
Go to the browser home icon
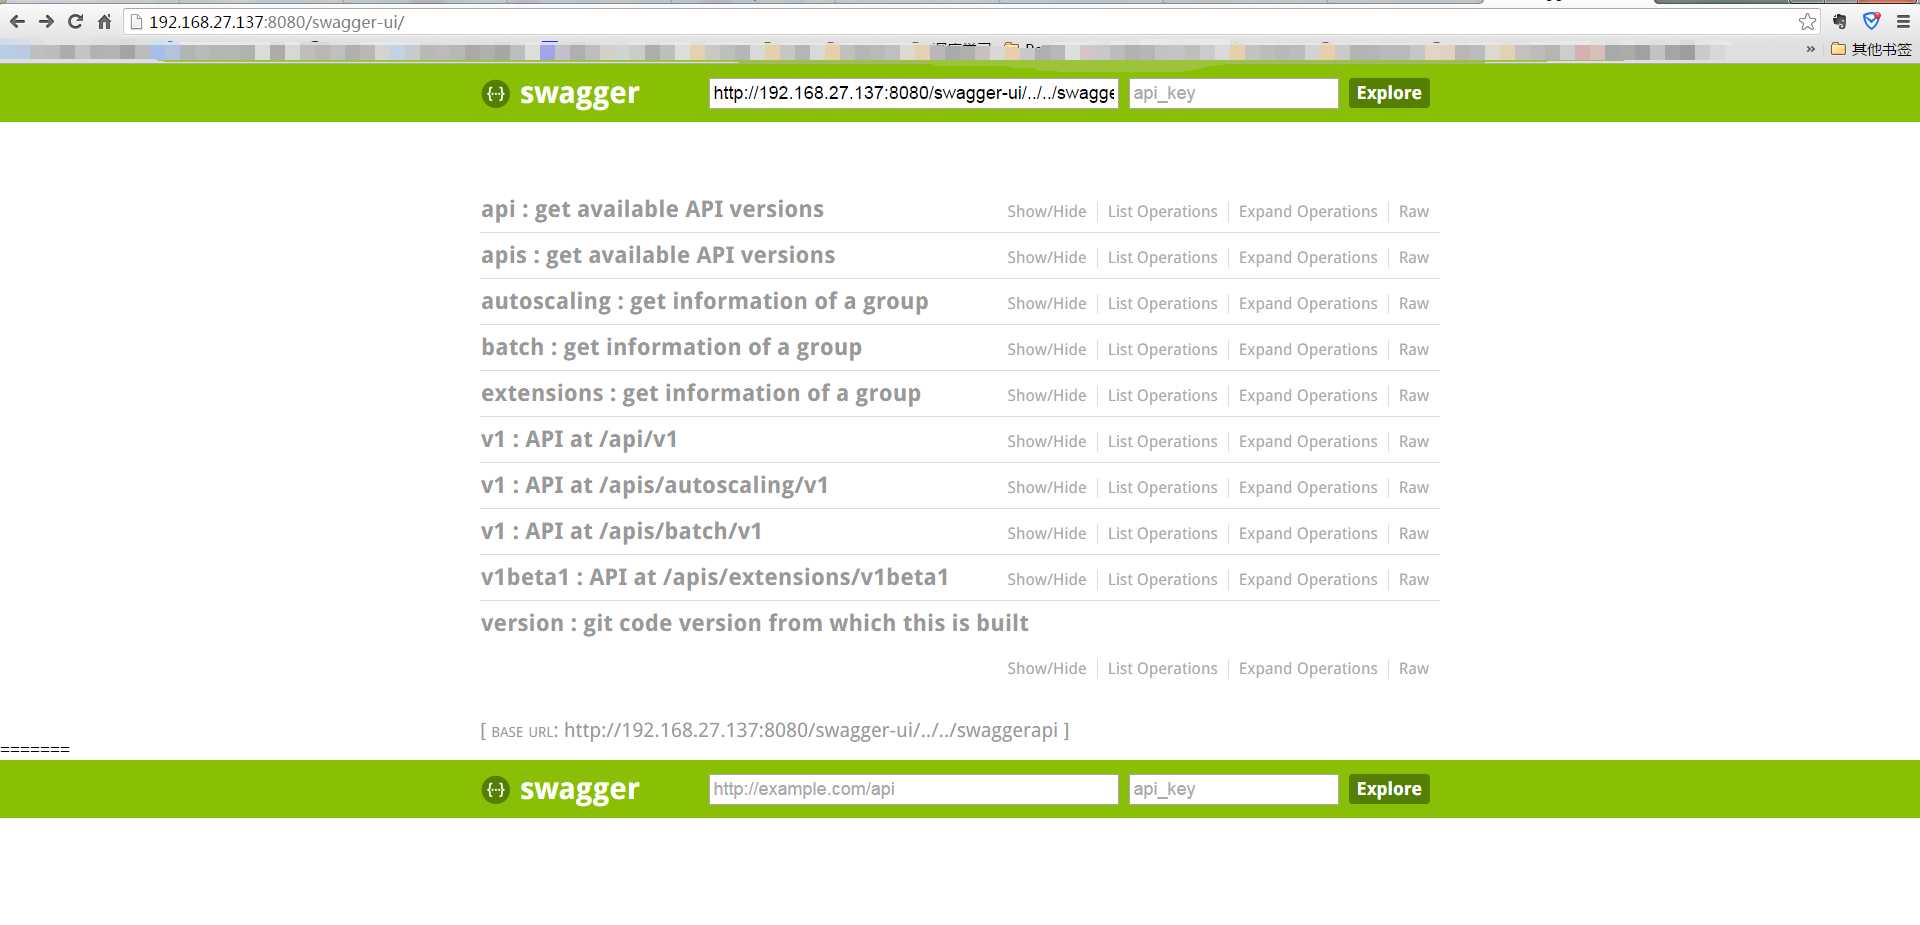(104, 21)
